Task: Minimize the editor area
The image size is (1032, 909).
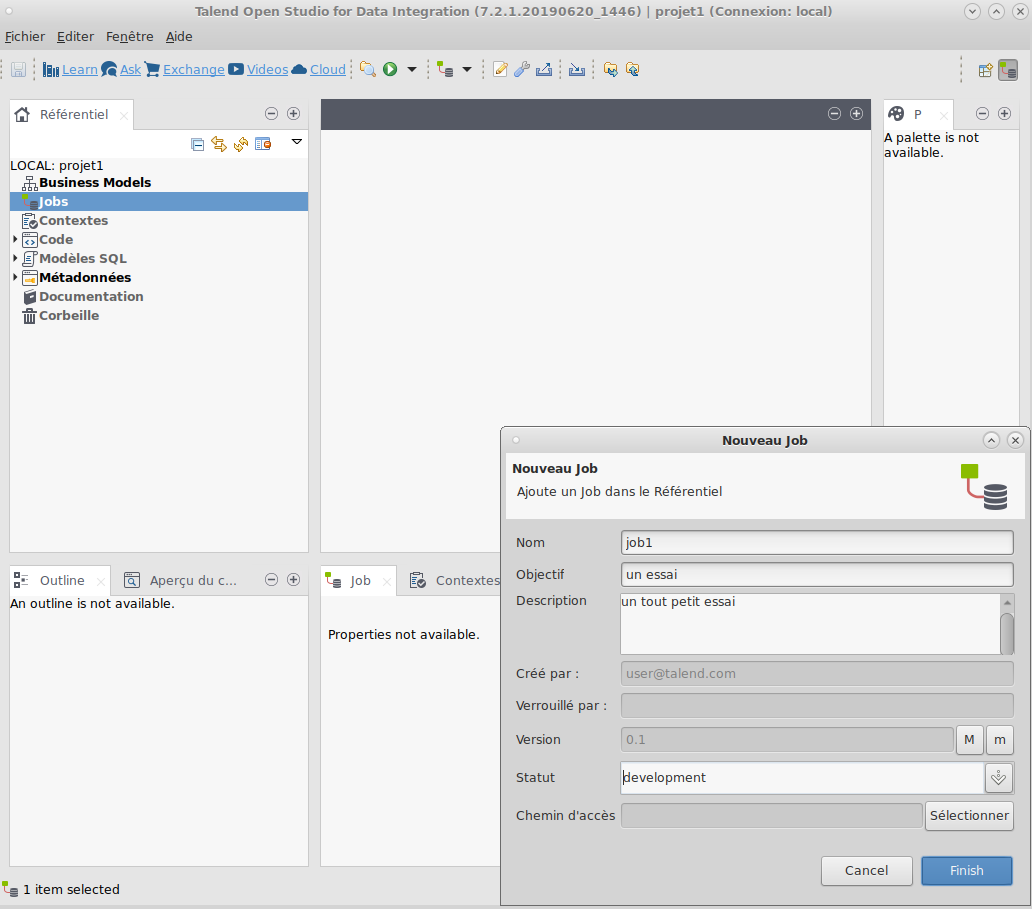Action: 835,113
